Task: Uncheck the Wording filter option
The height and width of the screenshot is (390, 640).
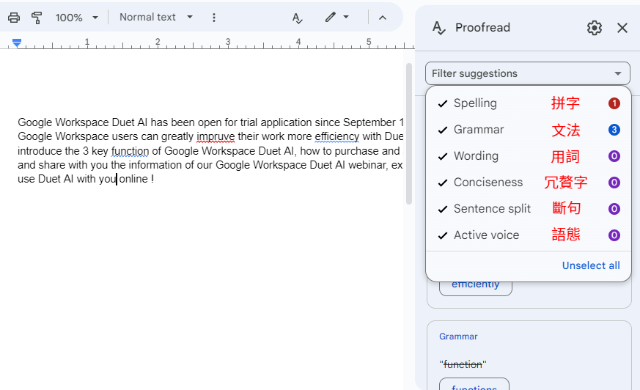Action: (528, 156)
